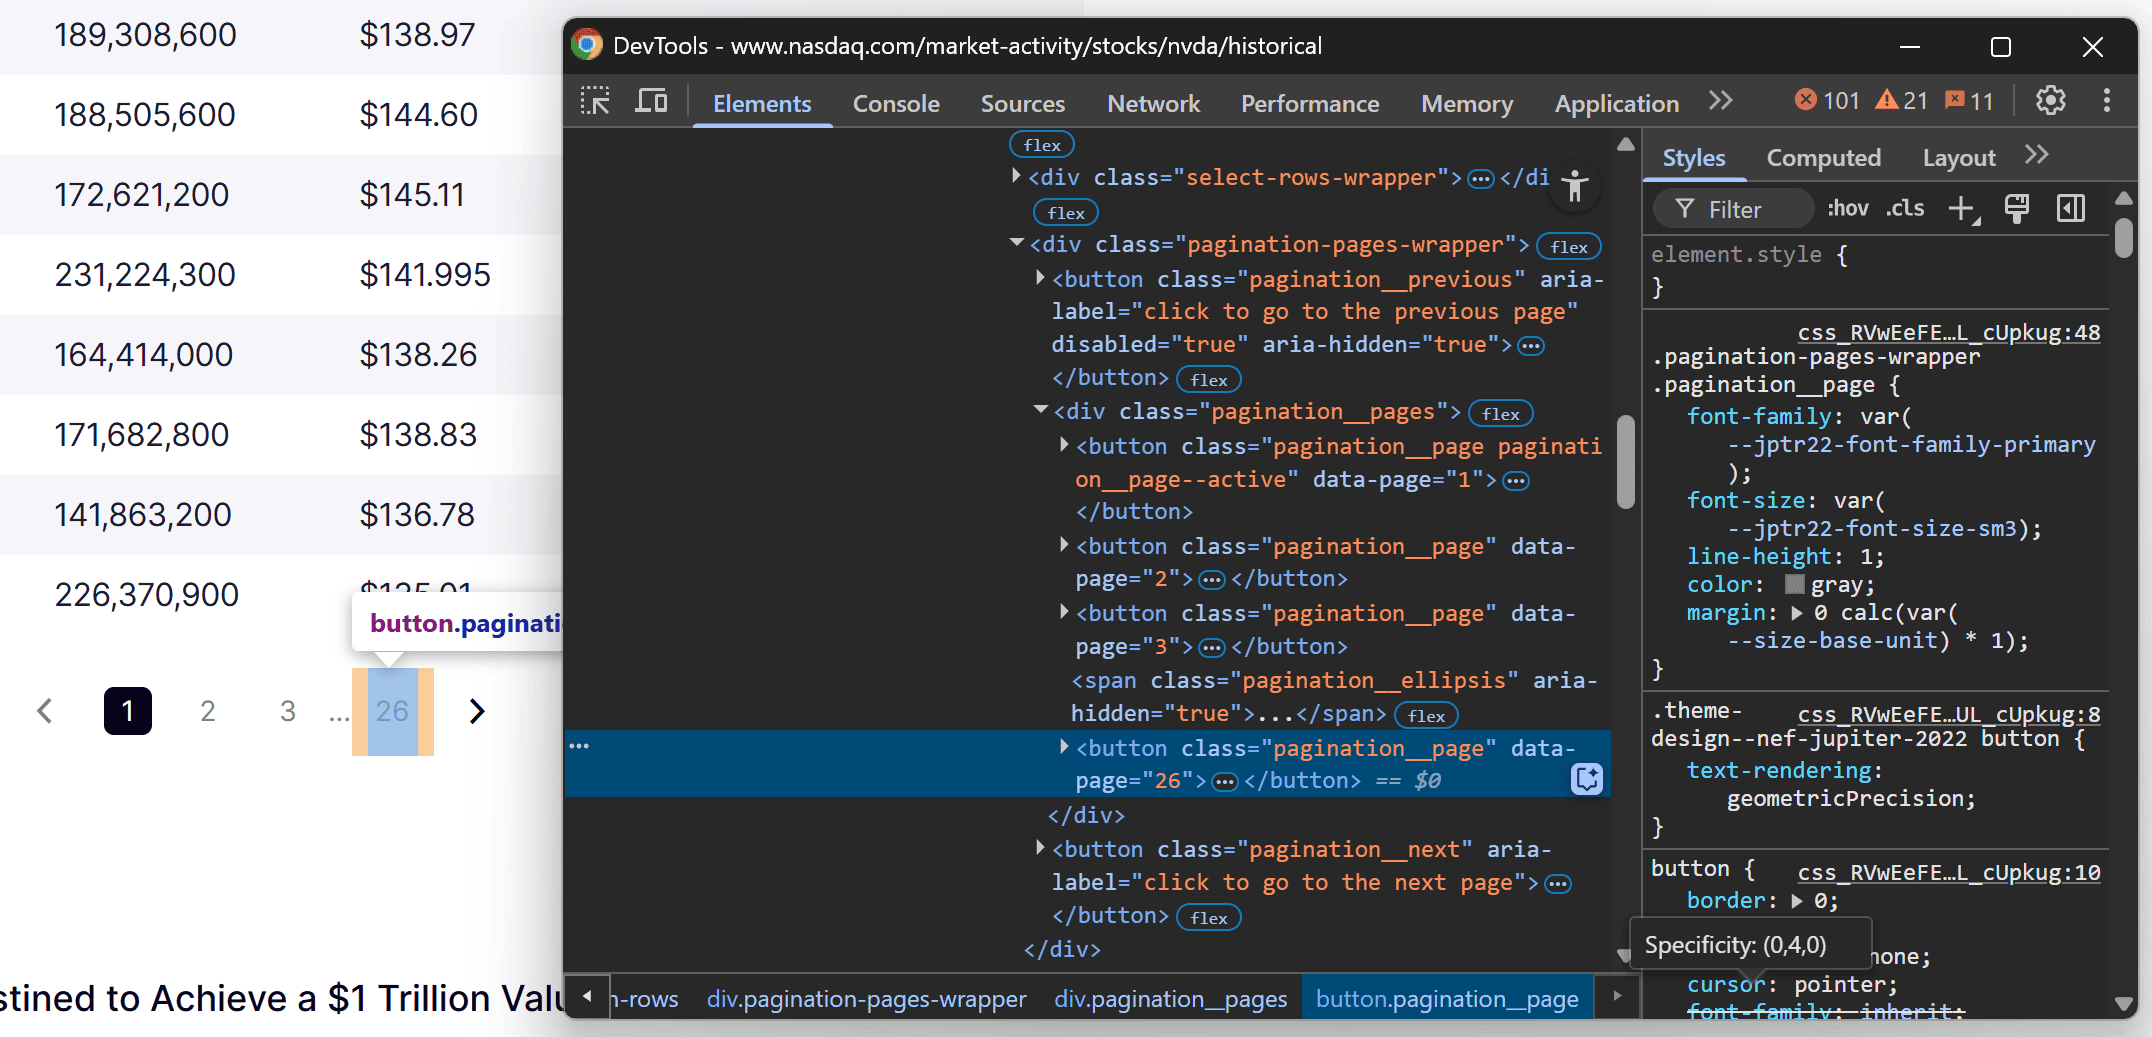The width and height of the screenshot is (2152, 1037).
Task: Click the gray color swatch
Action: pos(1796,584)
